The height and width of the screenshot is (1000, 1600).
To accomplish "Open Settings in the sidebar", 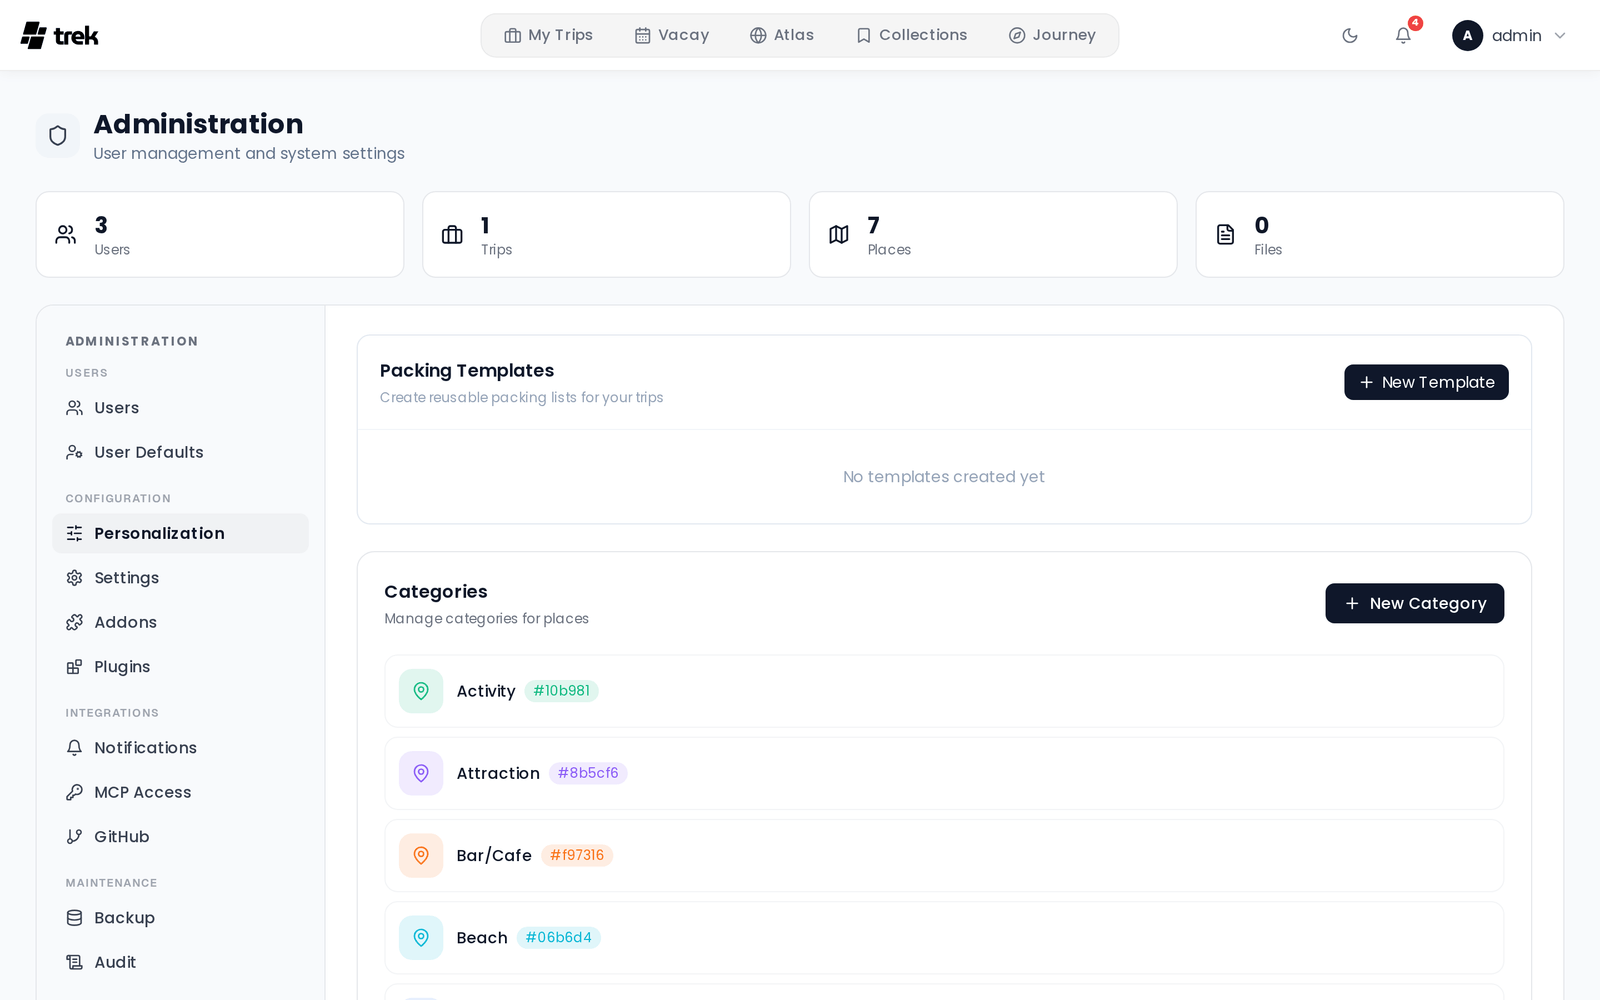I will coord(180,578).
